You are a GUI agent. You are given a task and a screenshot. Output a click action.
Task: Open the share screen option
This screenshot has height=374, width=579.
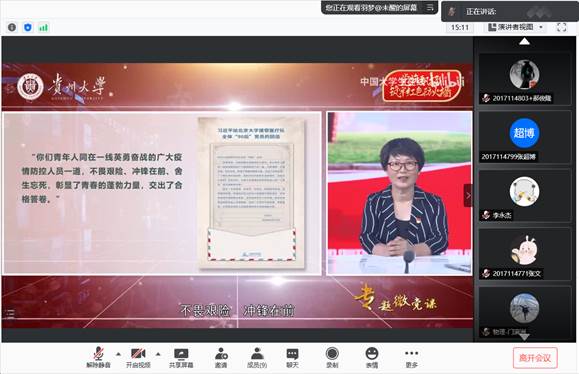point(181,357)
